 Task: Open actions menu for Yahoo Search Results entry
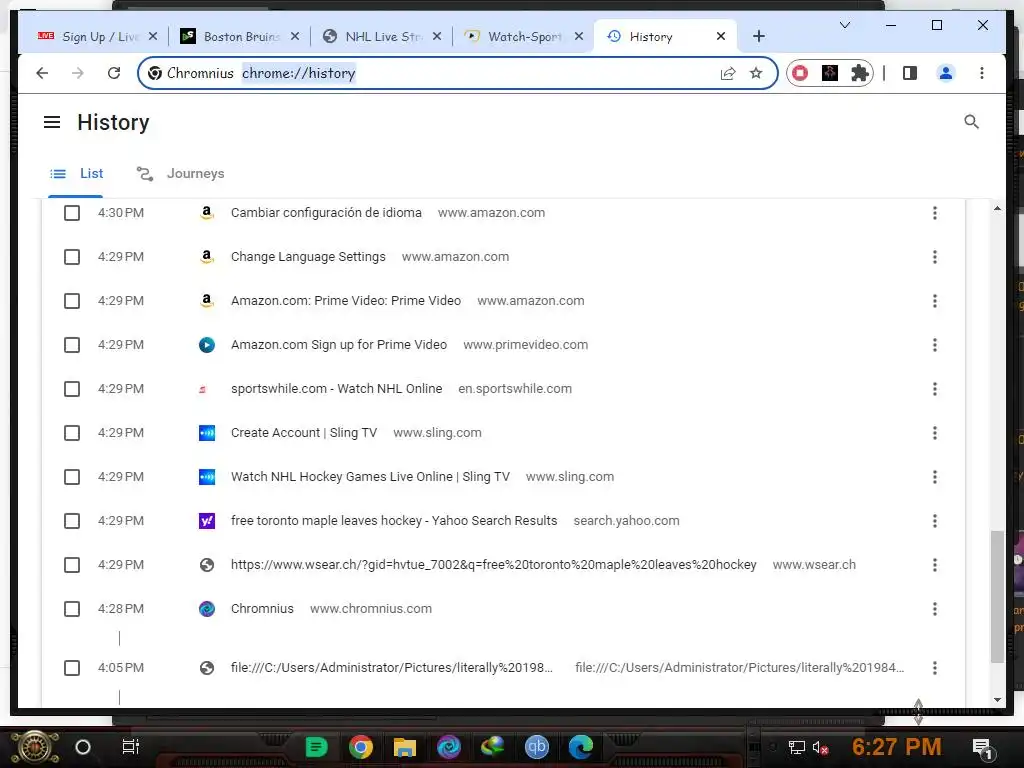pyautogui.click(x=935, y=521)
